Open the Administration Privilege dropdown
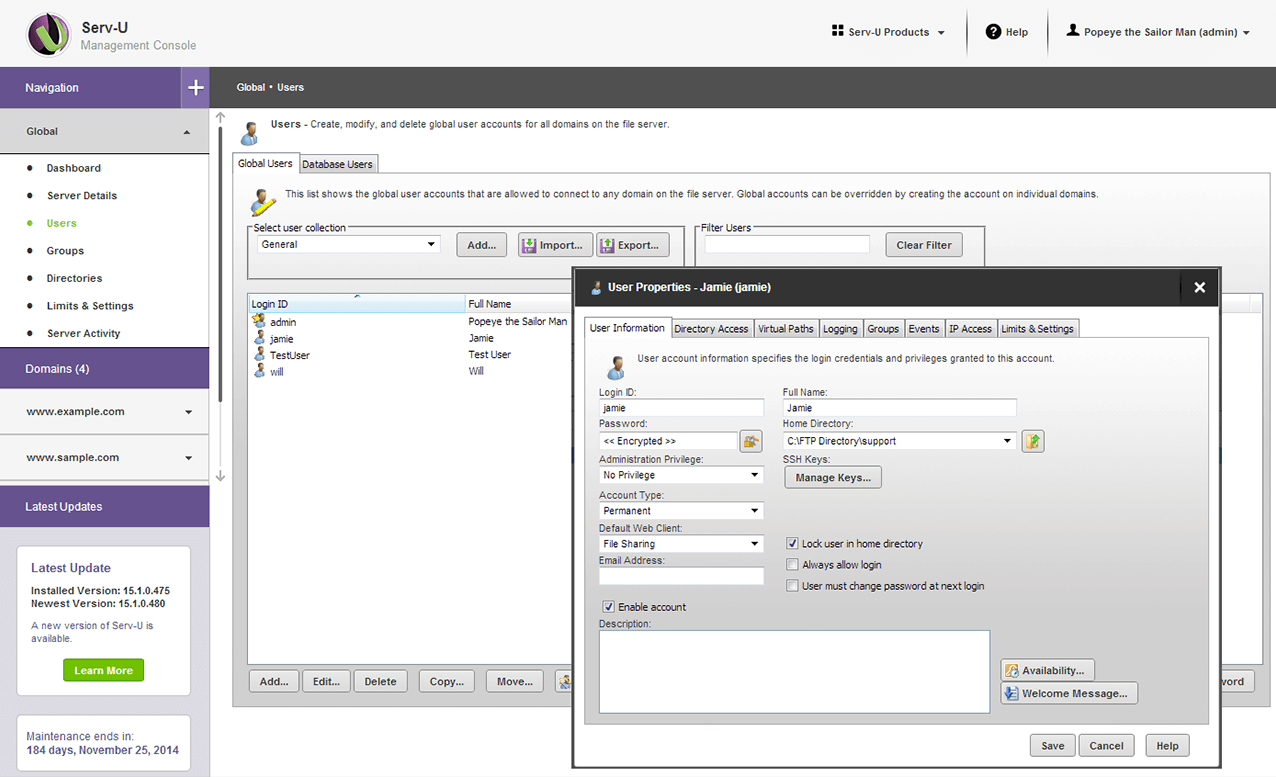1276x777 pixels. [681, 475]
